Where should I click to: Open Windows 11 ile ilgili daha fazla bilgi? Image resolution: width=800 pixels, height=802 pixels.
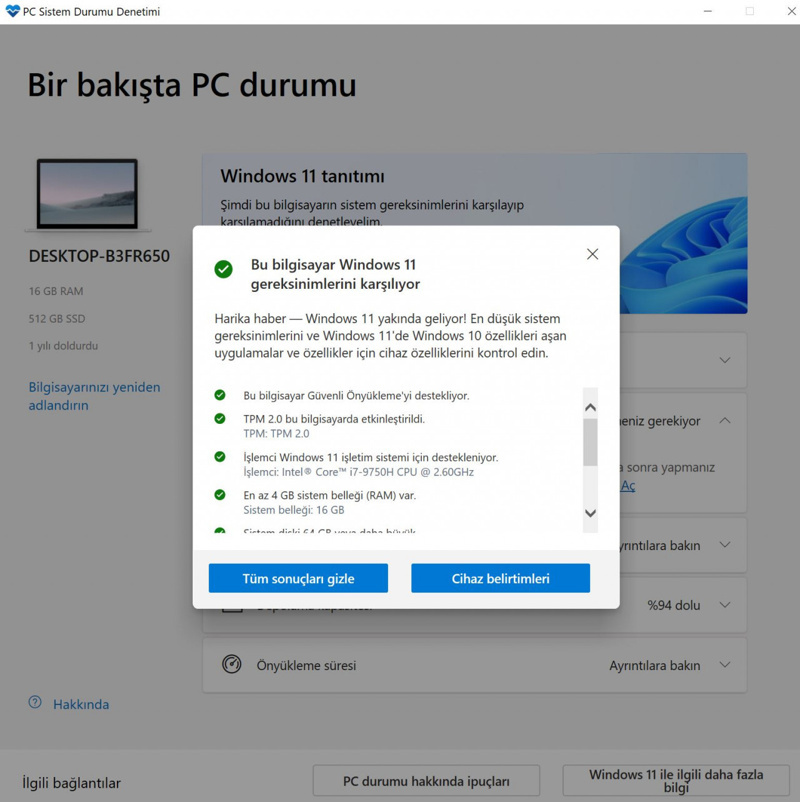(677, 781)
